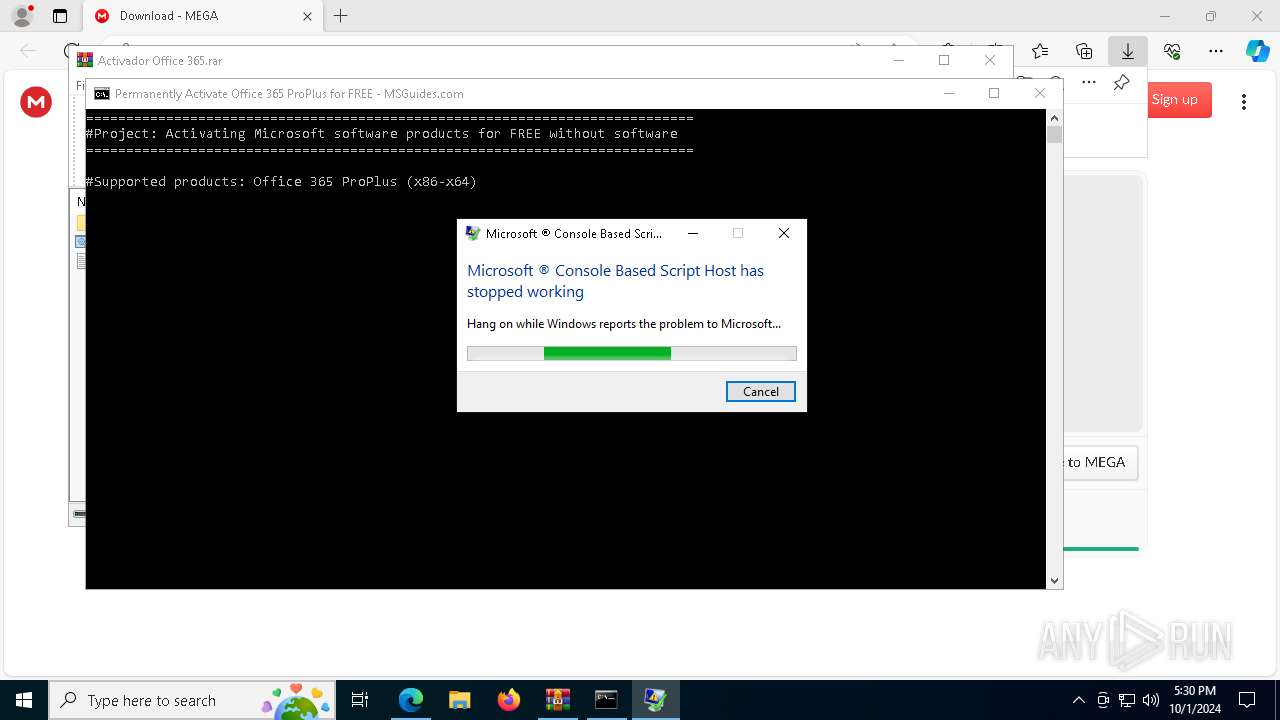1280x720 pixels.
Task: Select the Download - MEGA browser tab
Action: click(x=203, y=16)
